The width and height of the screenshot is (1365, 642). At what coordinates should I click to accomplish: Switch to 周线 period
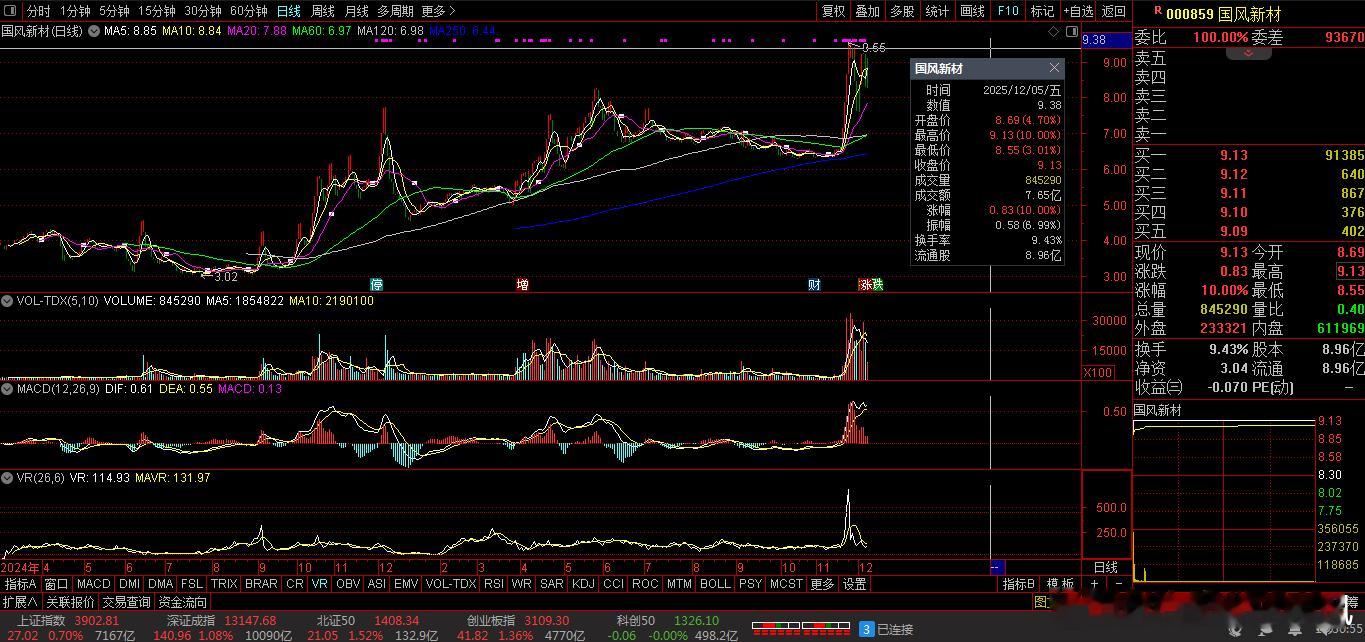(x=322, y=11)
